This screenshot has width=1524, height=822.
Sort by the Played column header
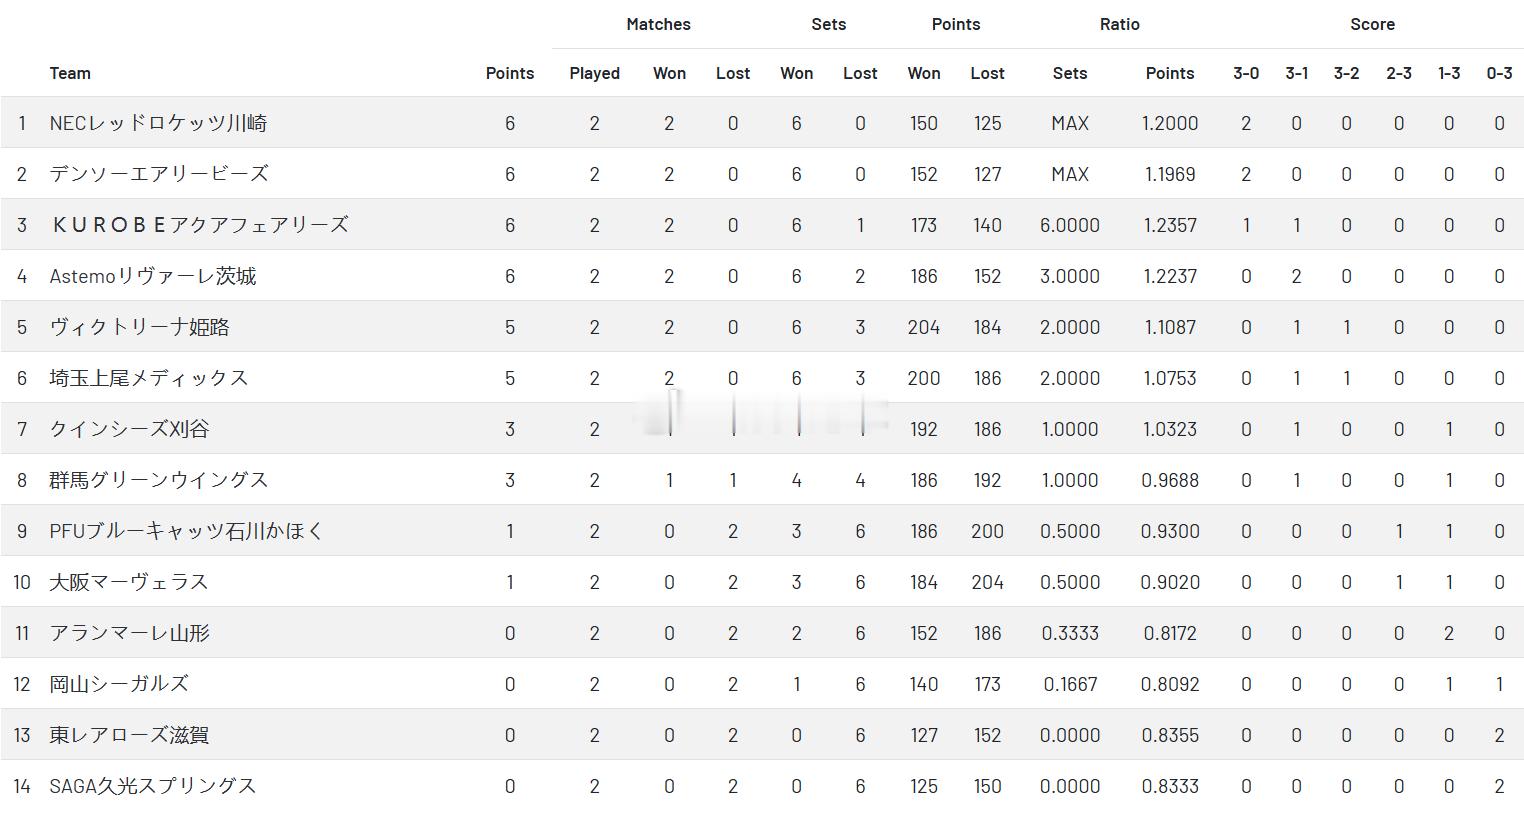pos(594,73)
